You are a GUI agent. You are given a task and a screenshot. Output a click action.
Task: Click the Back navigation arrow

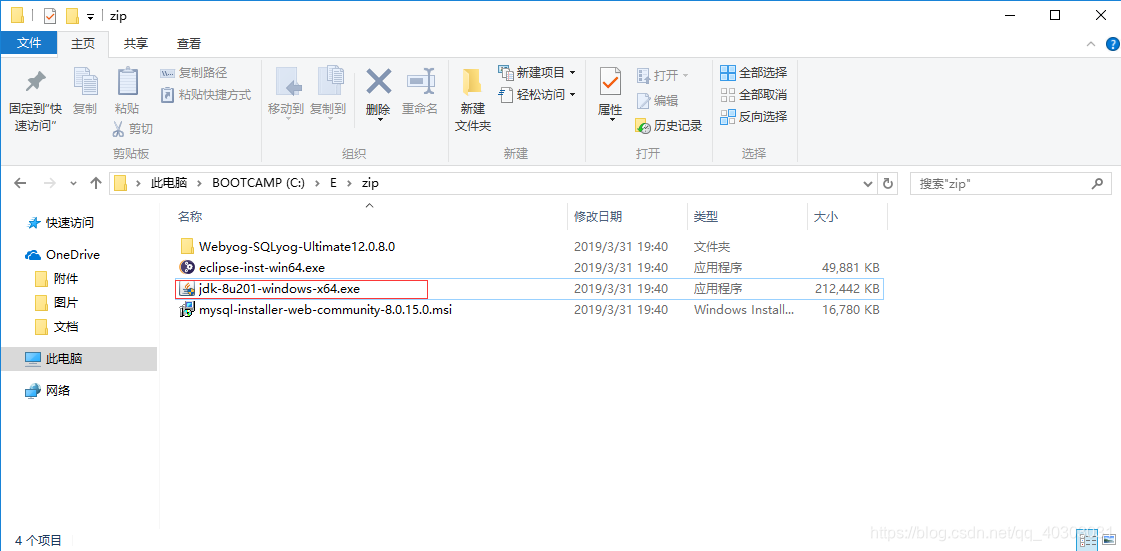coord(21,183)
